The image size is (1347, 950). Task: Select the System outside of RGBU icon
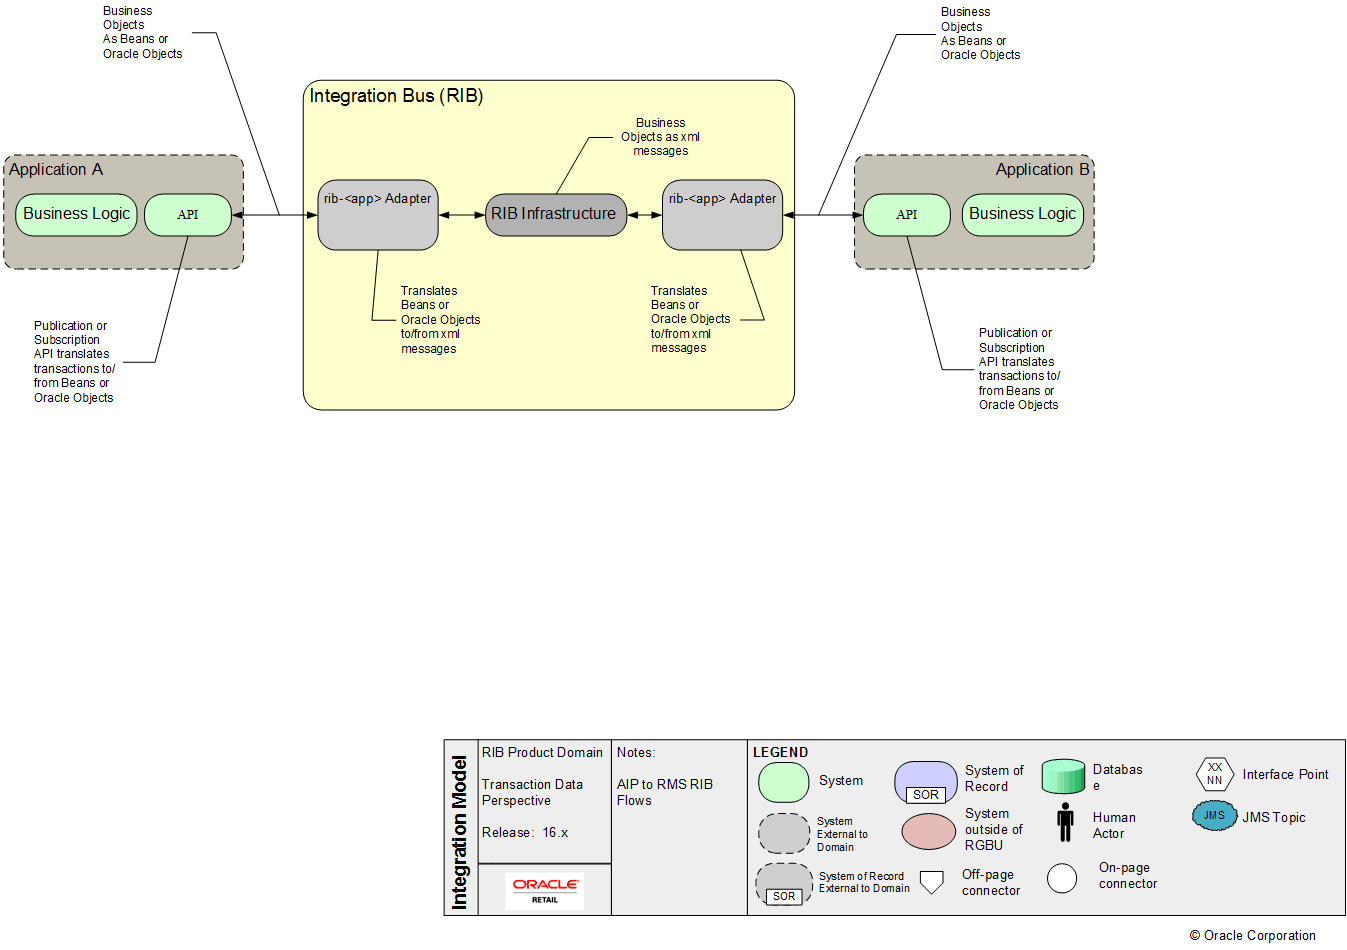pos(927,831)
